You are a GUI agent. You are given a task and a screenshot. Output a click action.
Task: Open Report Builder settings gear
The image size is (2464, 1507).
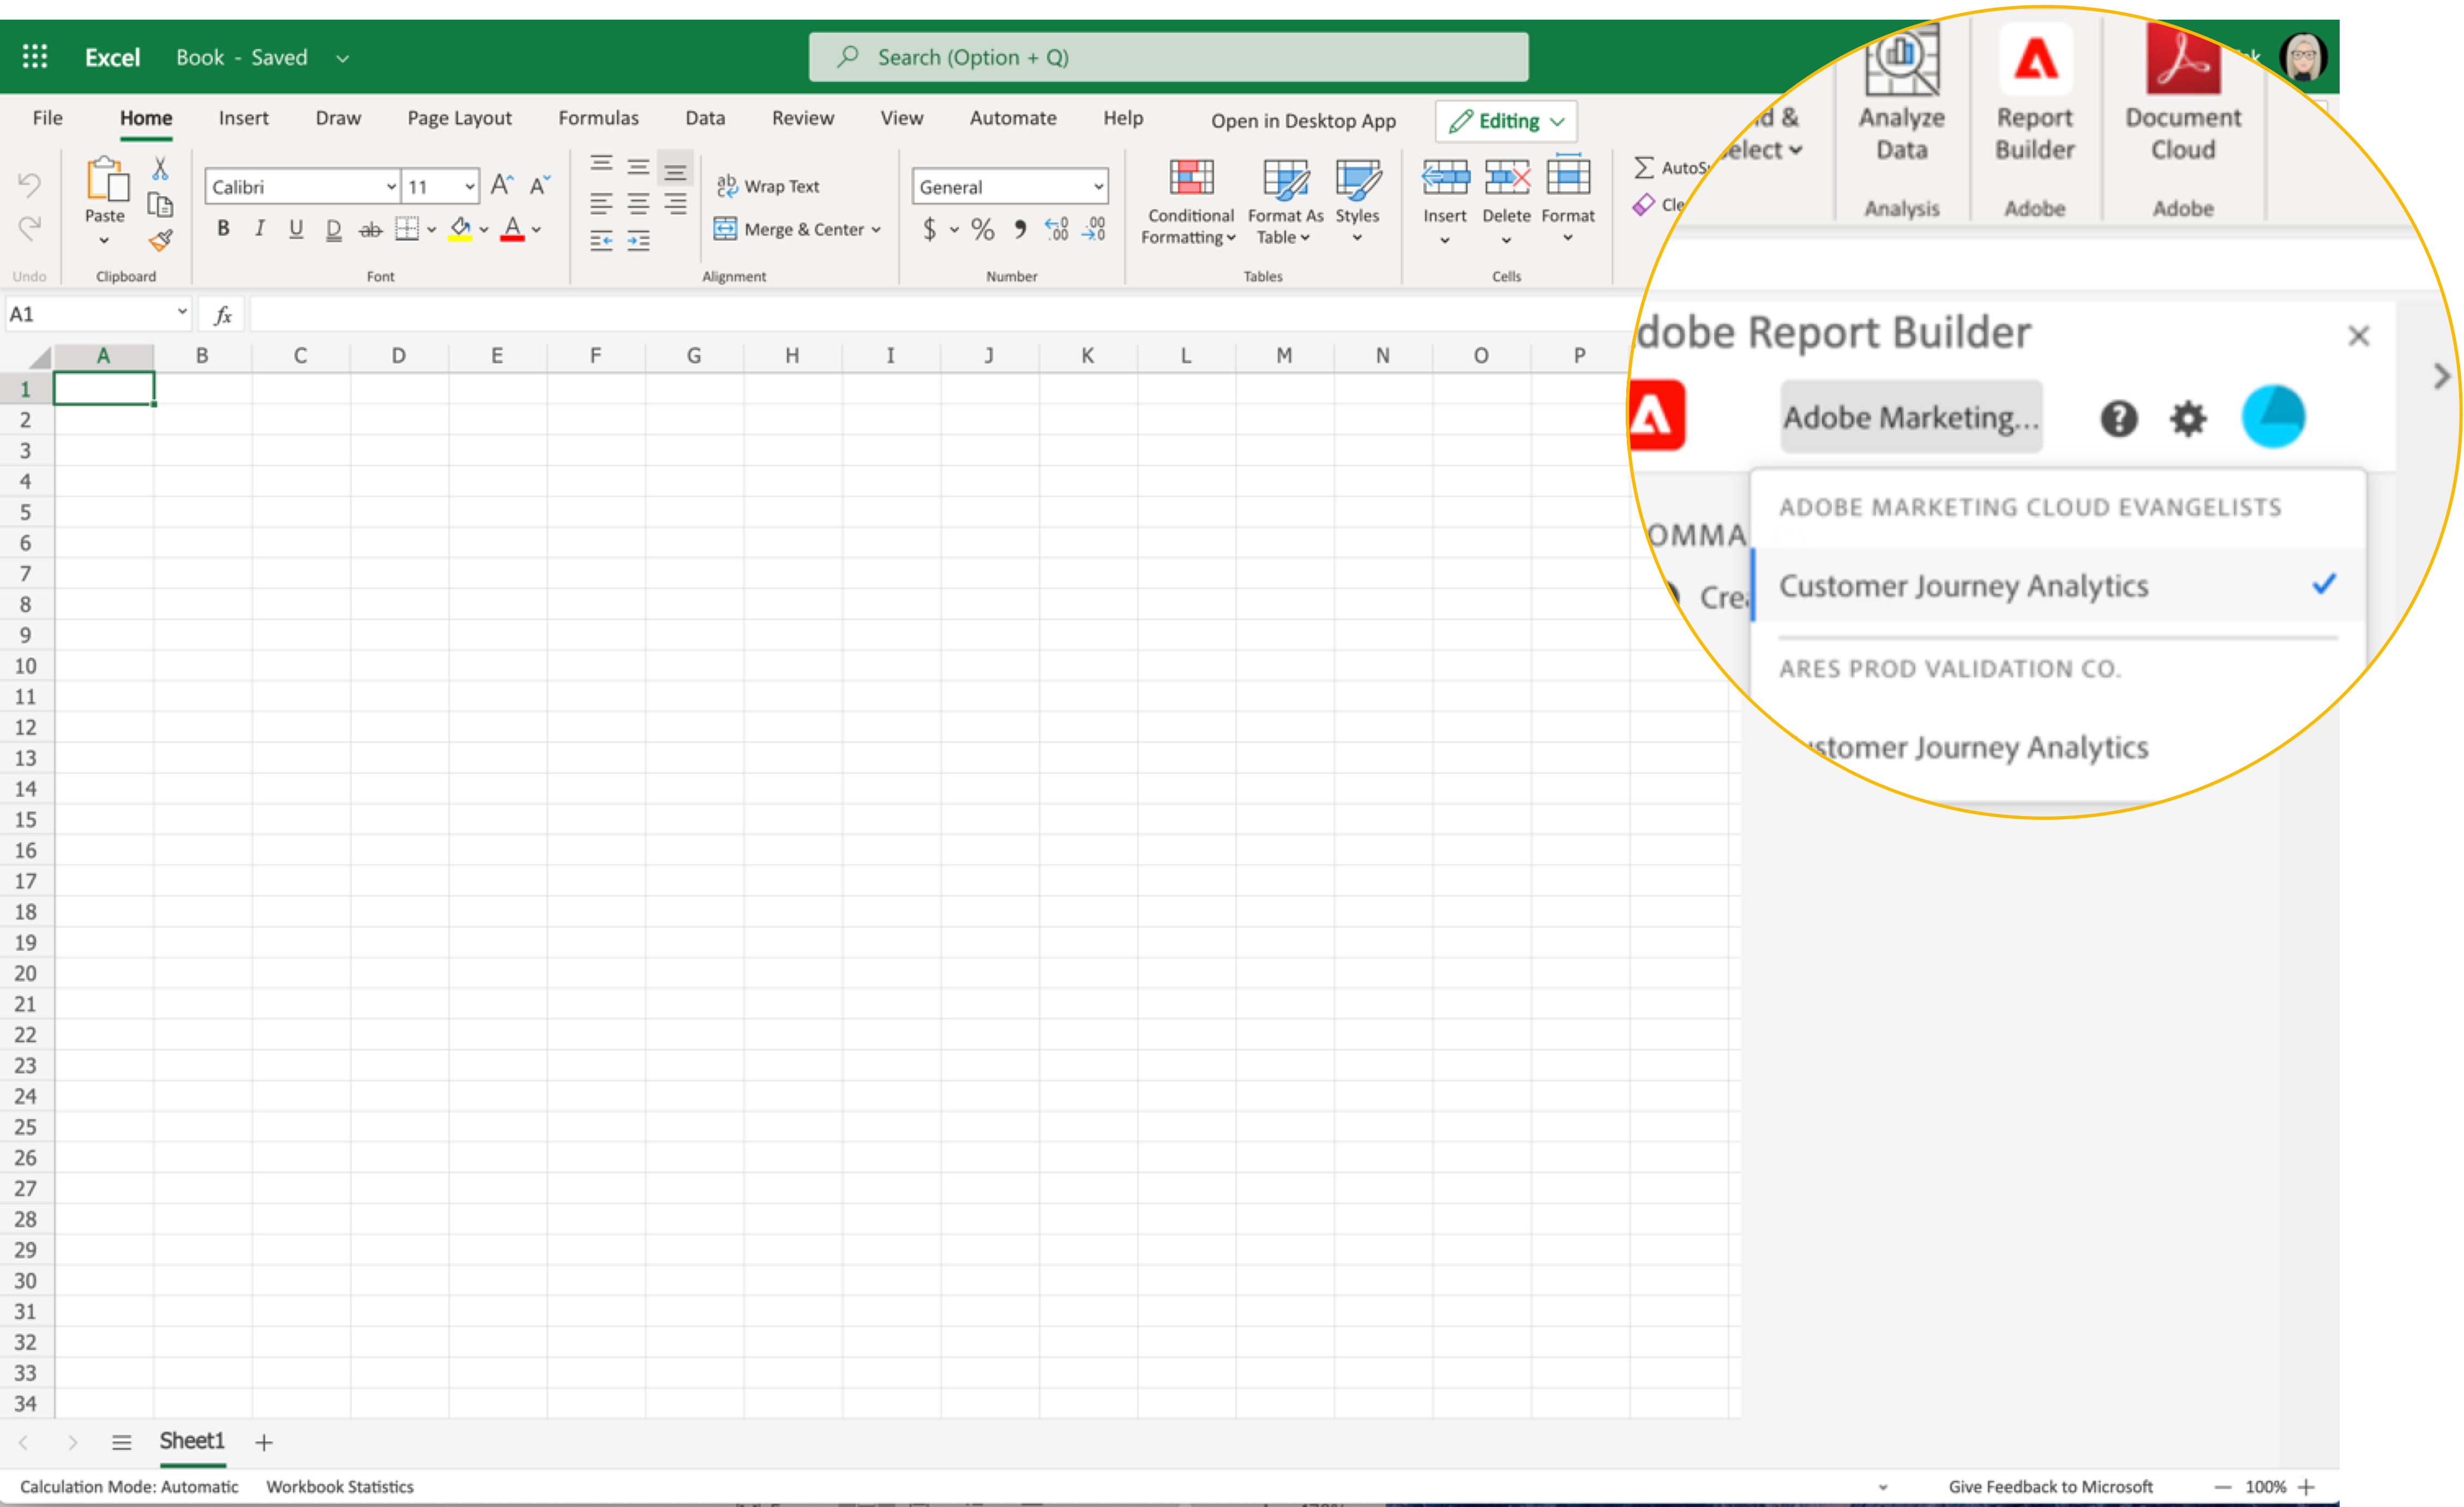[2188, 418]
